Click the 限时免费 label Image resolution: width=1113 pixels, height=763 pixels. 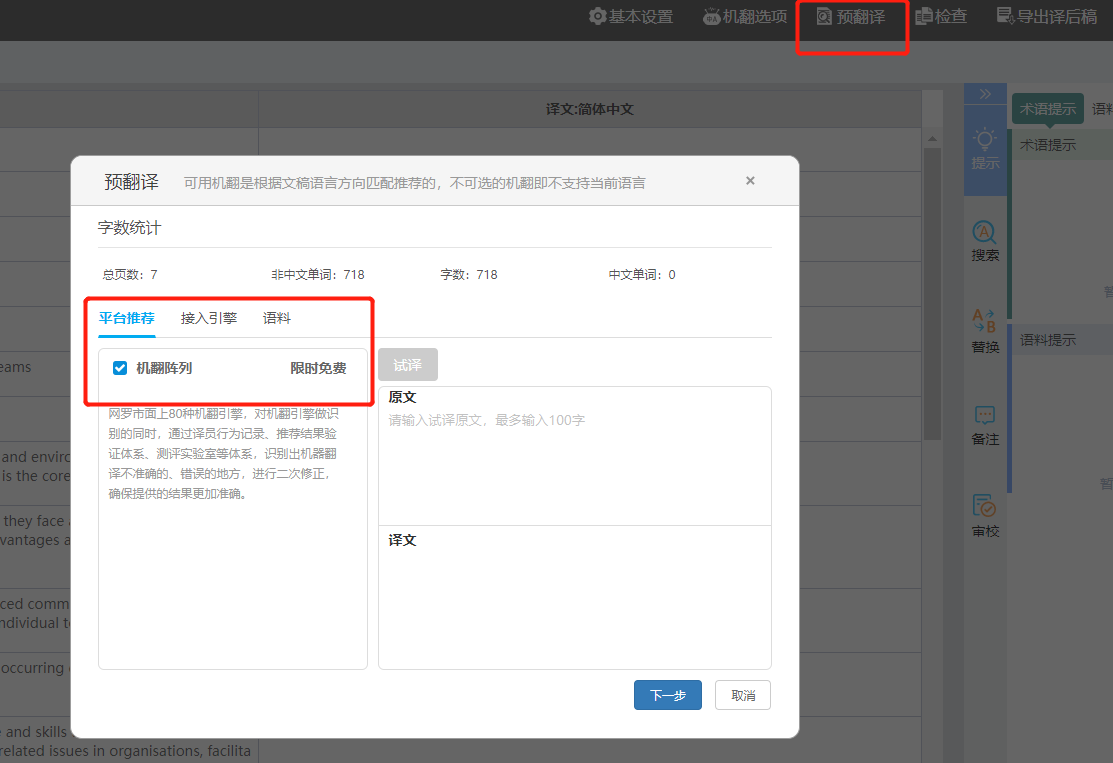click(x=318, y=368)
